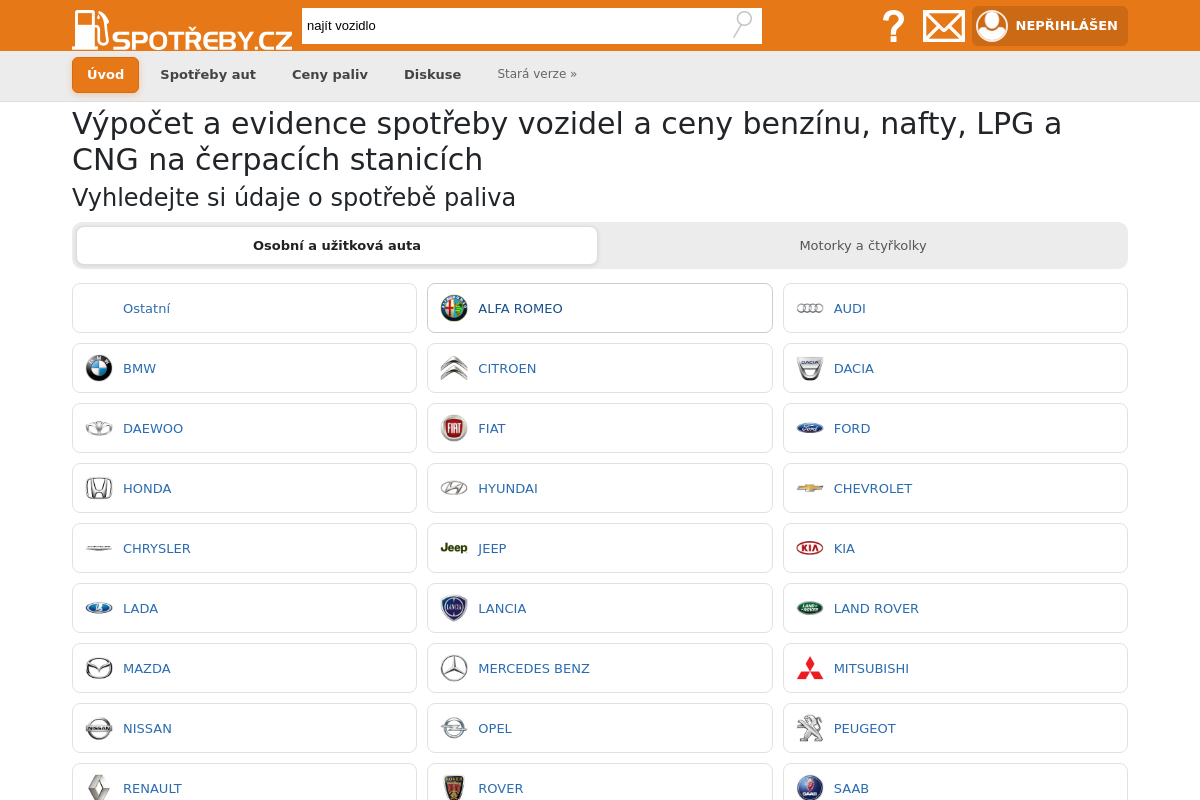Open the DAEWOO text link
The width and height of the screenshot is (1200, 800).
(x=153, y=428)
